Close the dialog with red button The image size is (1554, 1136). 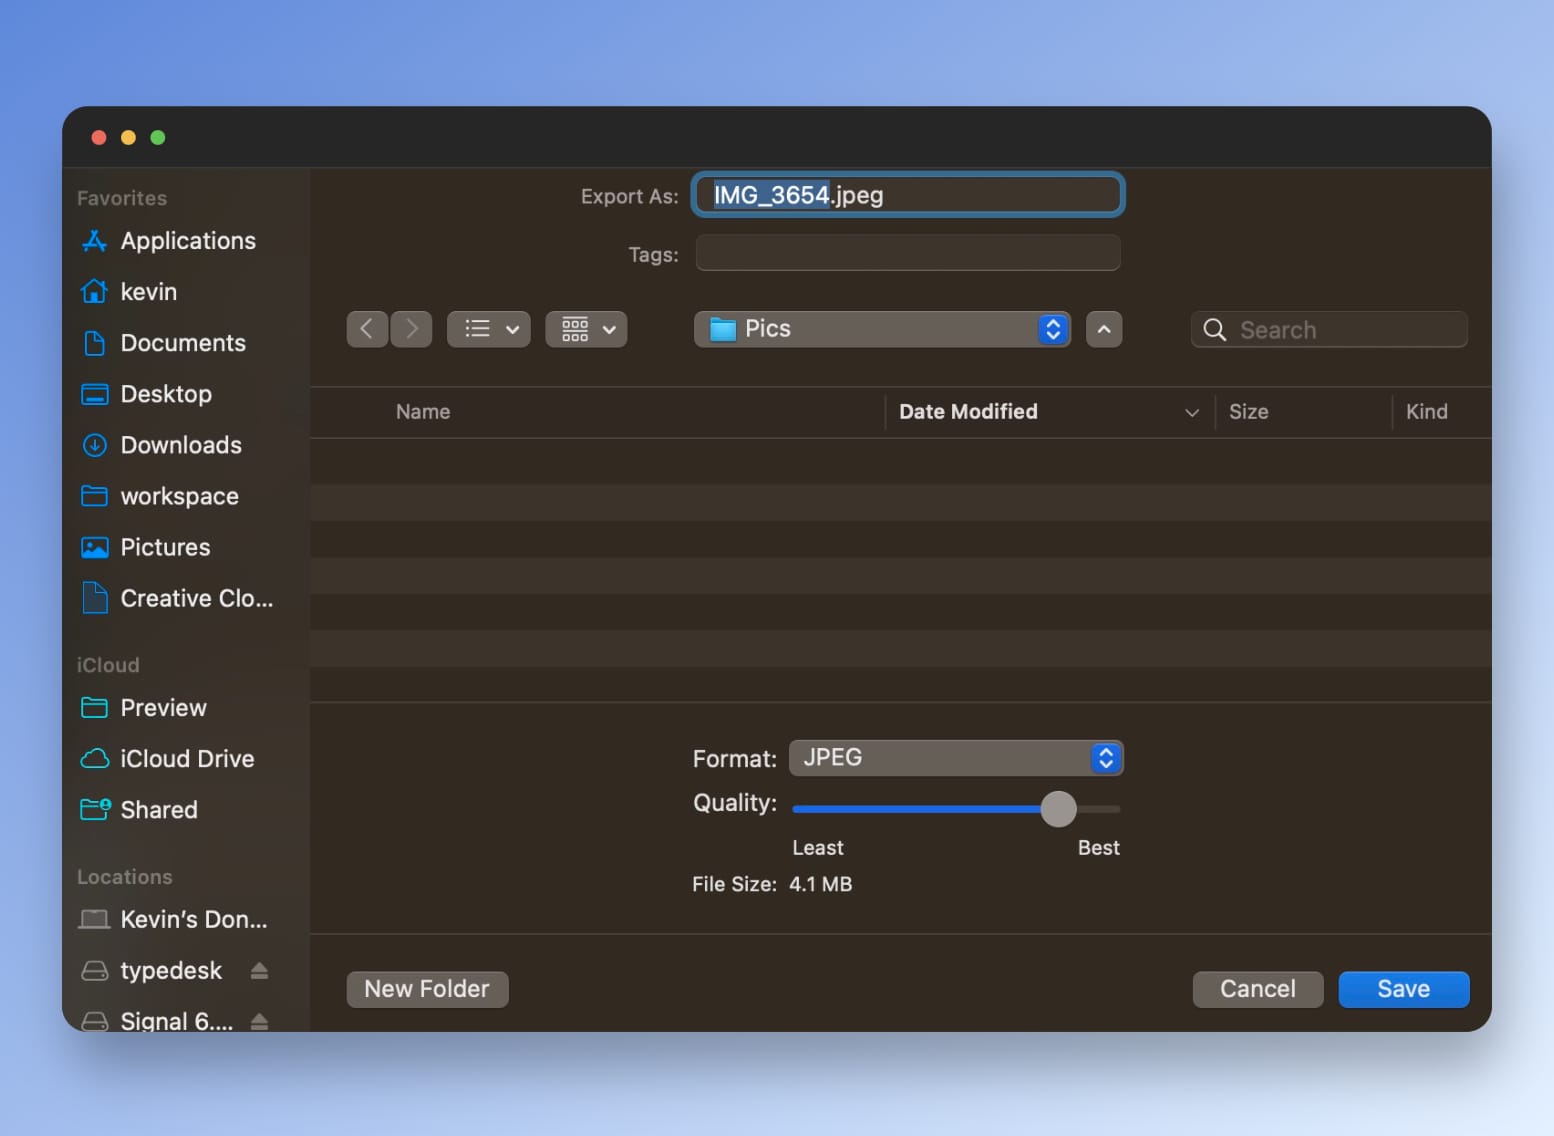(x=99, y=138)
